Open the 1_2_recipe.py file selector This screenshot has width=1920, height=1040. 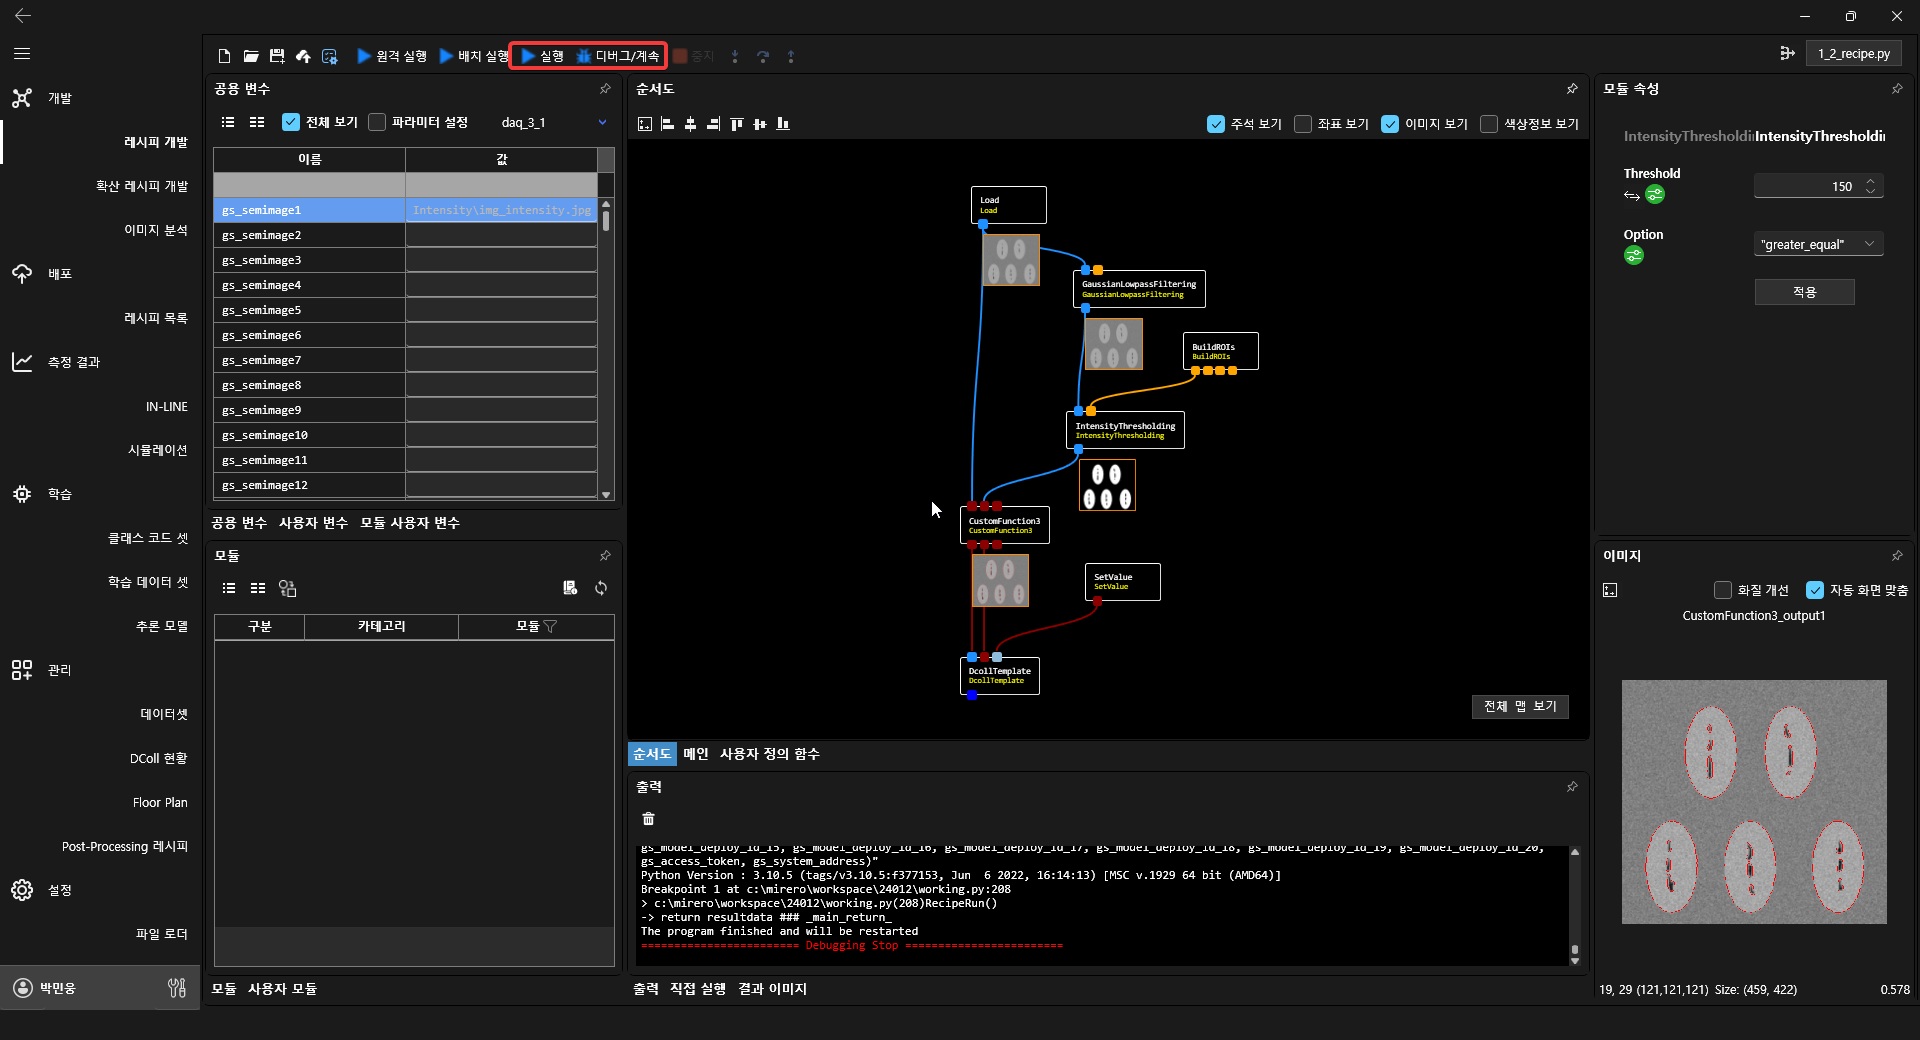(x=1853, y=54)
